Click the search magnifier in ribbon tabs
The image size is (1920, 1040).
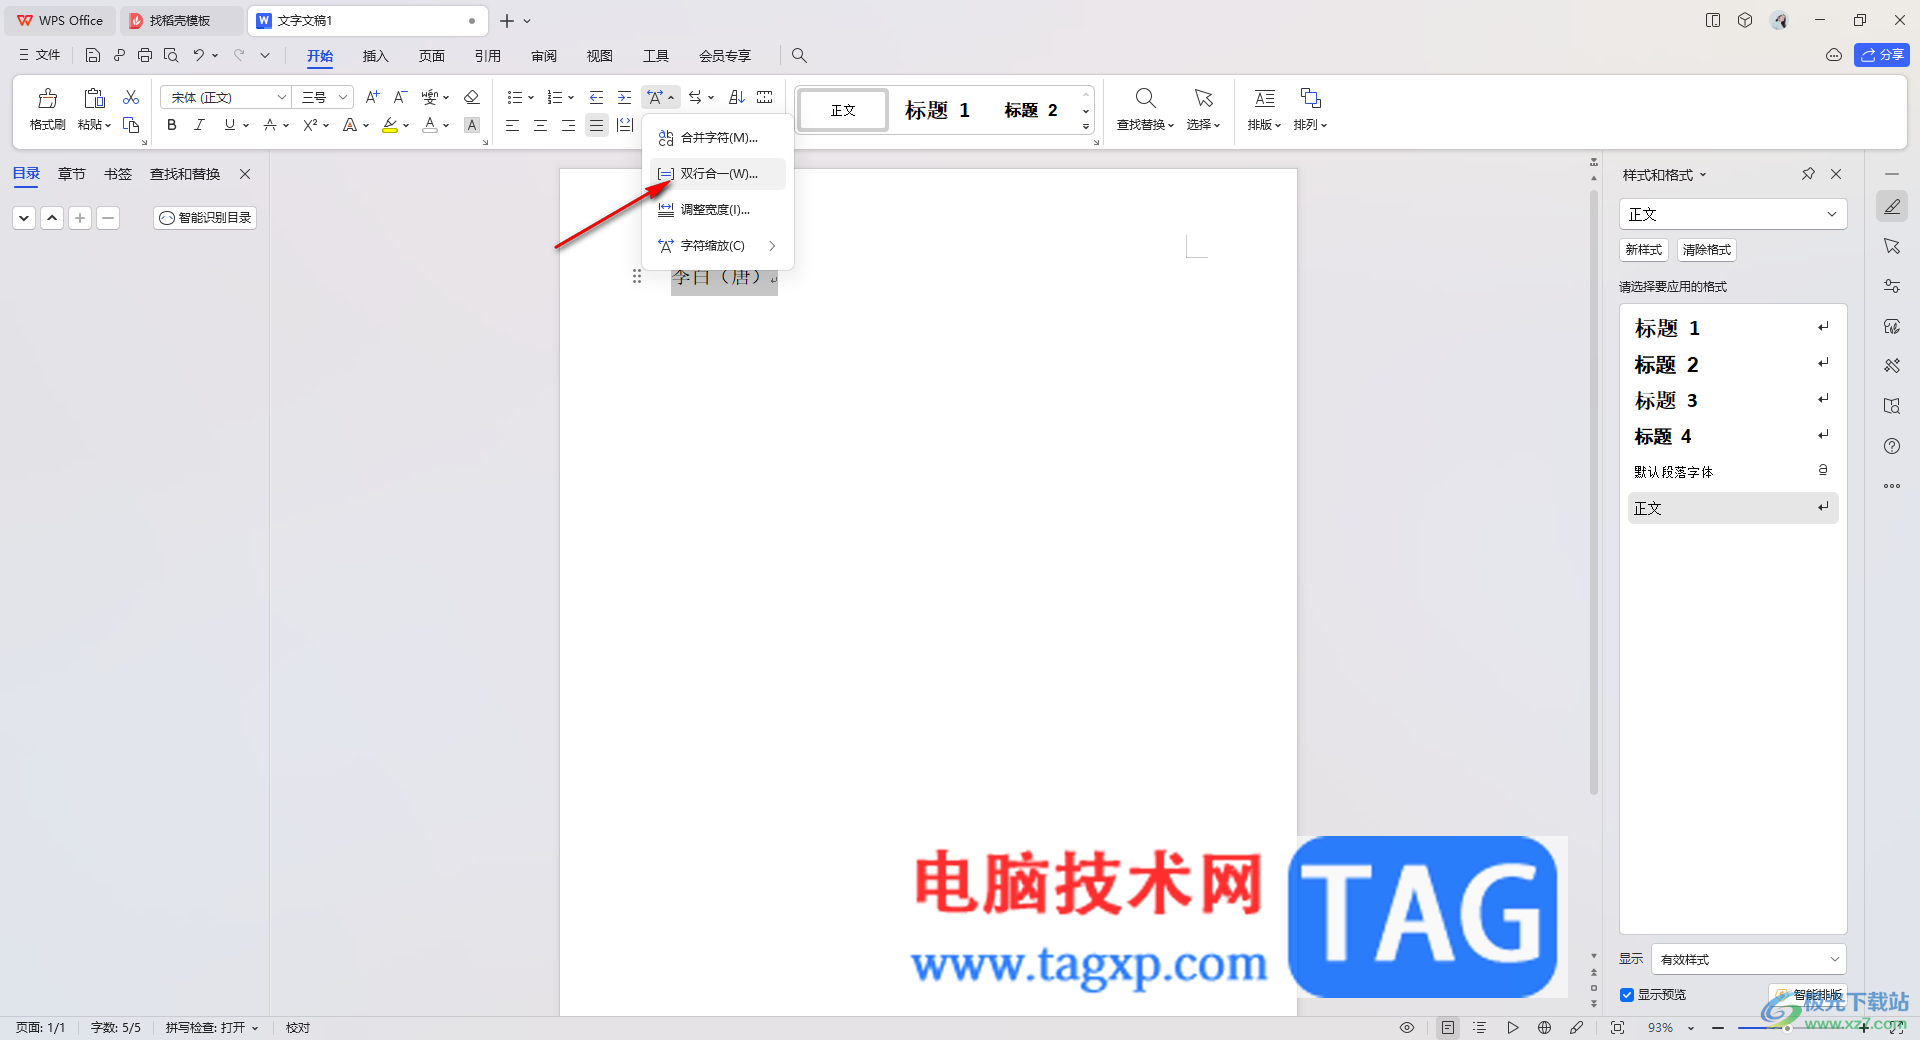click(x=799, y=56)
